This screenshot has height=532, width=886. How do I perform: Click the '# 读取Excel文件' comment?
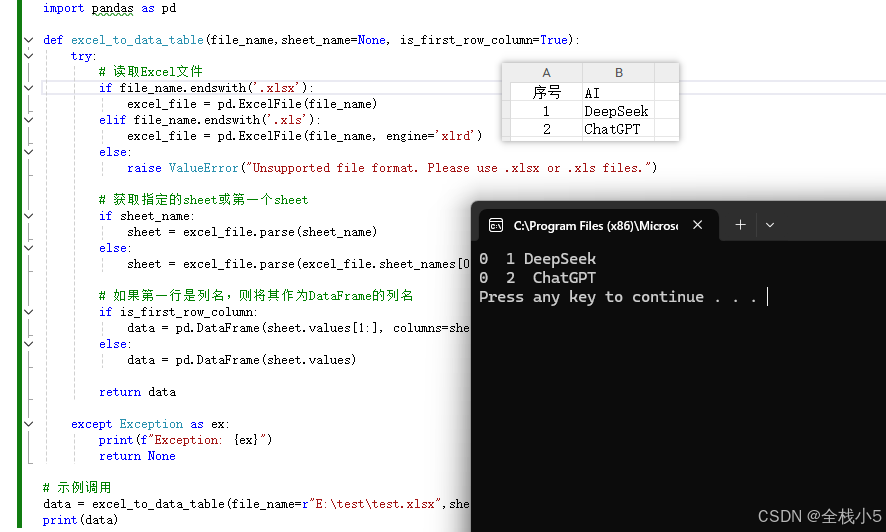coord(150,72)
